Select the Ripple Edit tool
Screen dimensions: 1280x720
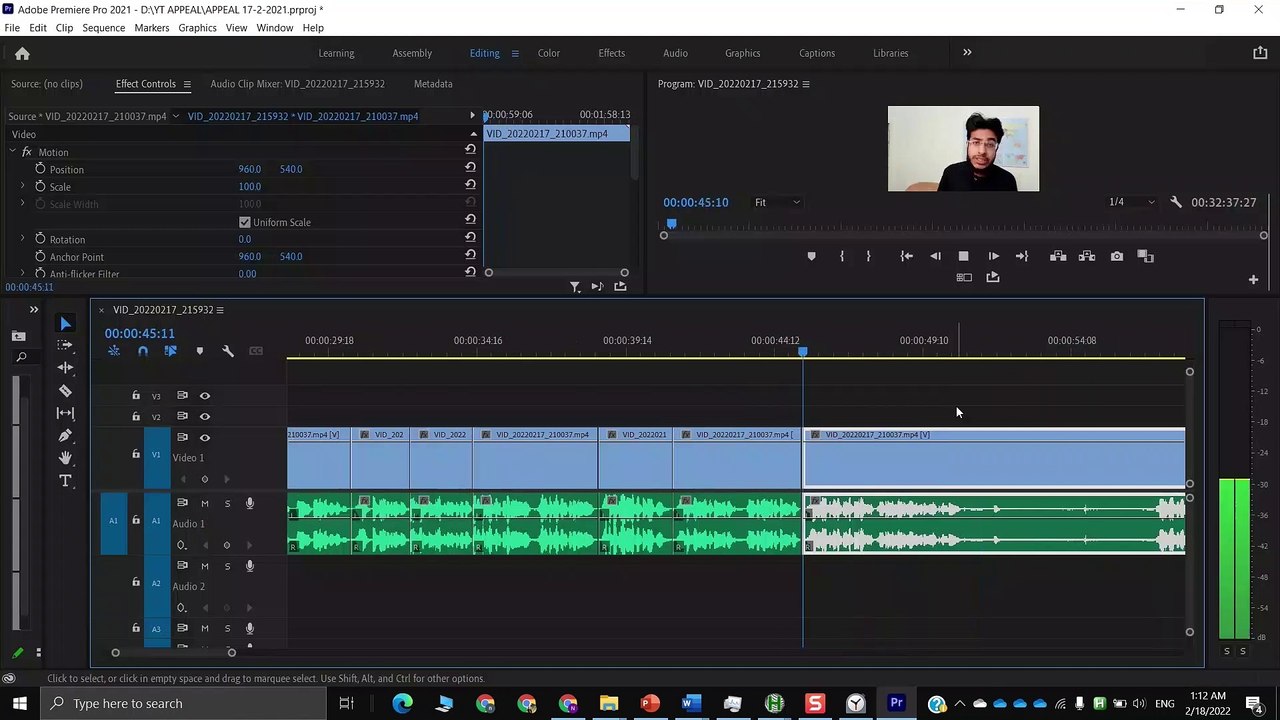[66, 367]
